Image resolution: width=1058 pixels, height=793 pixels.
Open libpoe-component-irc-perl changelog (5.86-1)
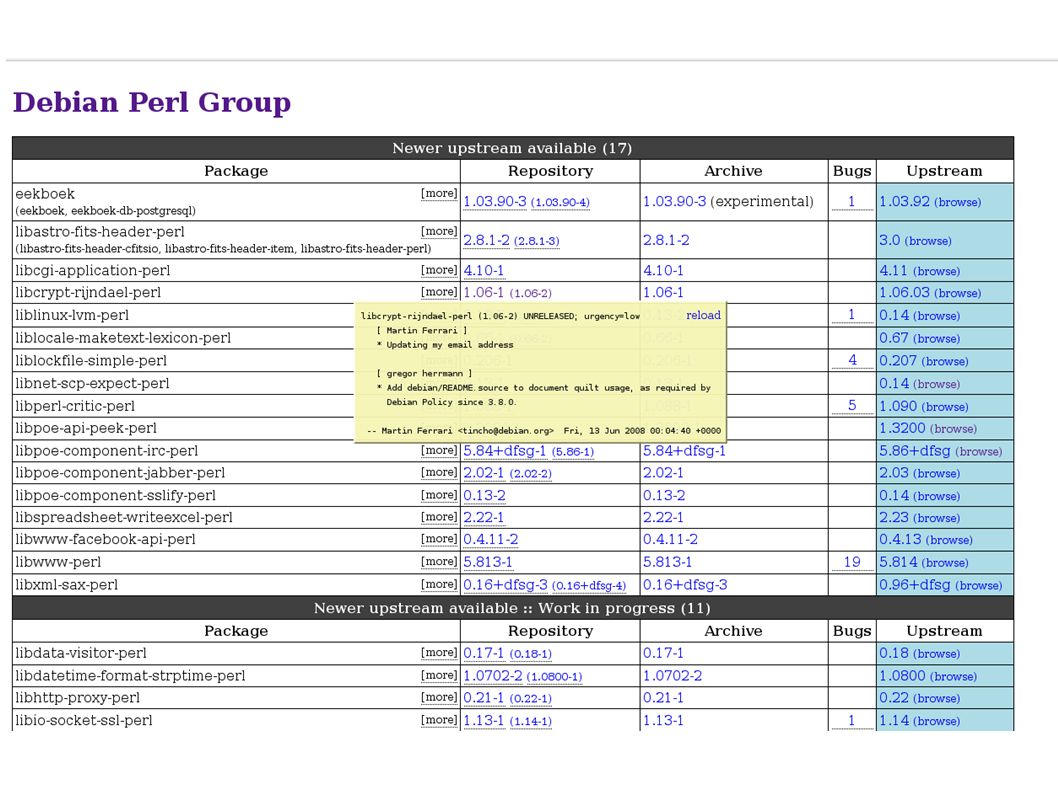573,452
